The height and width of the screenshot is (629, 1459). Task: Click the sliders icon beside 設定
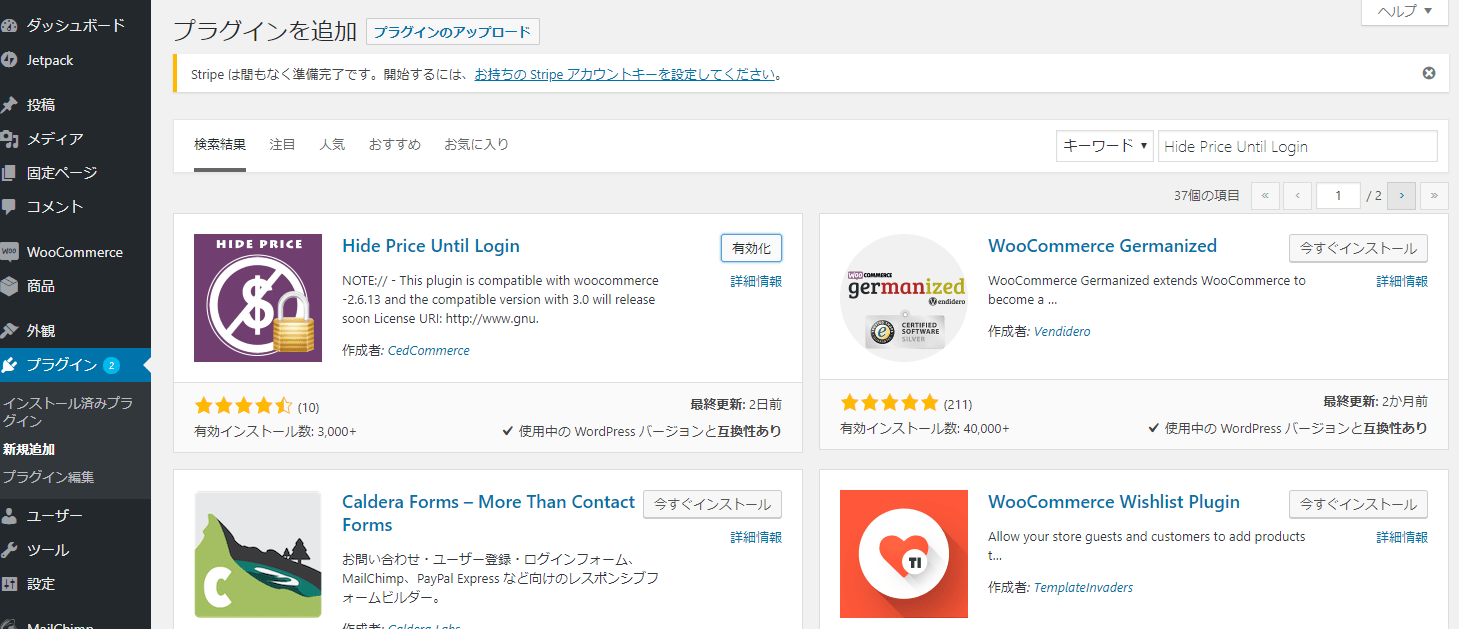[9, 584]
